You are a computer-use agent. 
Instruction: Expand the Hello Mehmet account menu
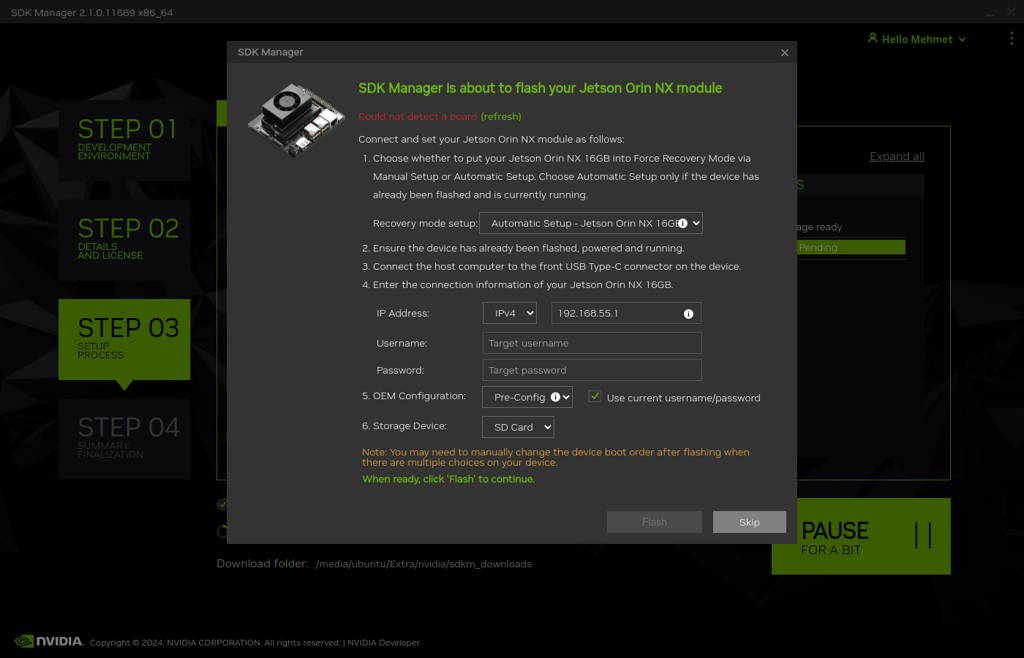(917, 39)
